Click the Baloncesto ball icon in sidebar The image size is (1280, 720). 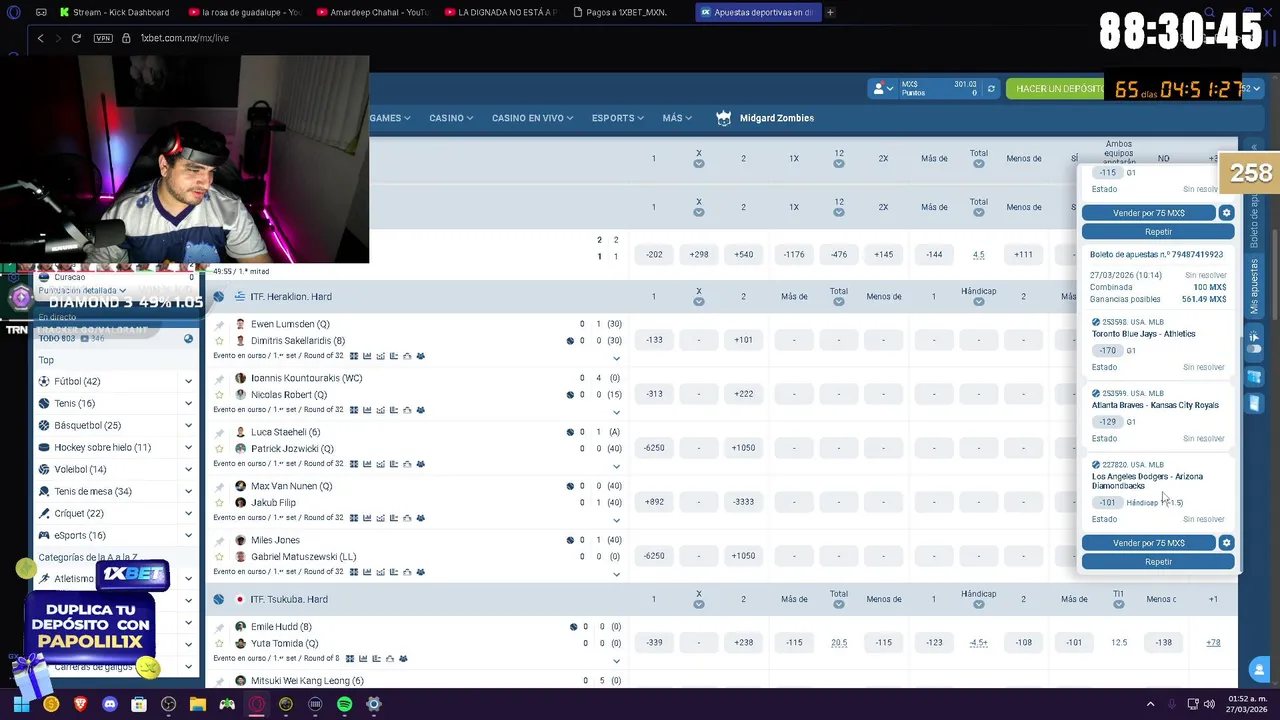[x=44, y=425]
